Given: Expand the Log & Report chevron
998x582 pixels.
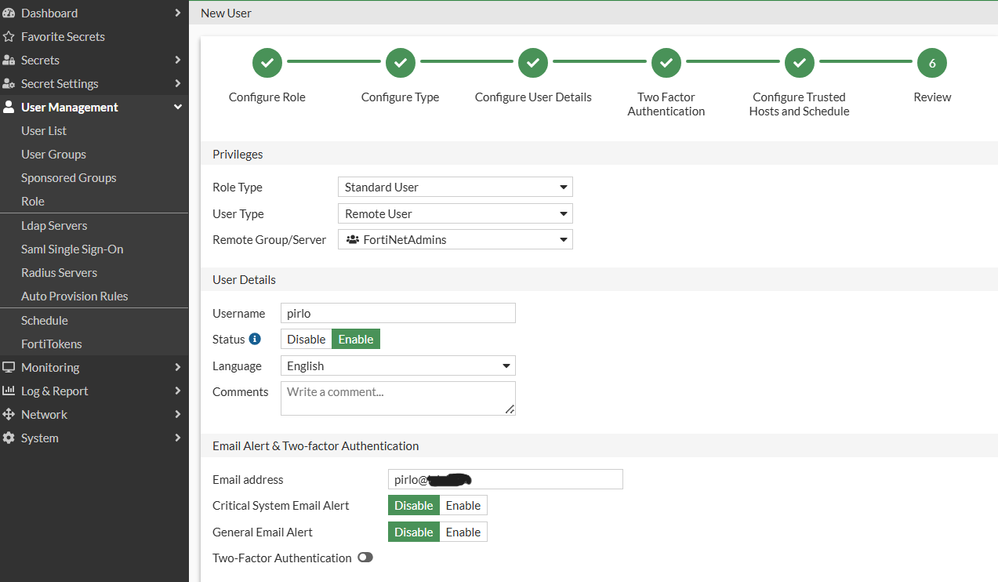Looking at the screenshot, I should (178, 390).
